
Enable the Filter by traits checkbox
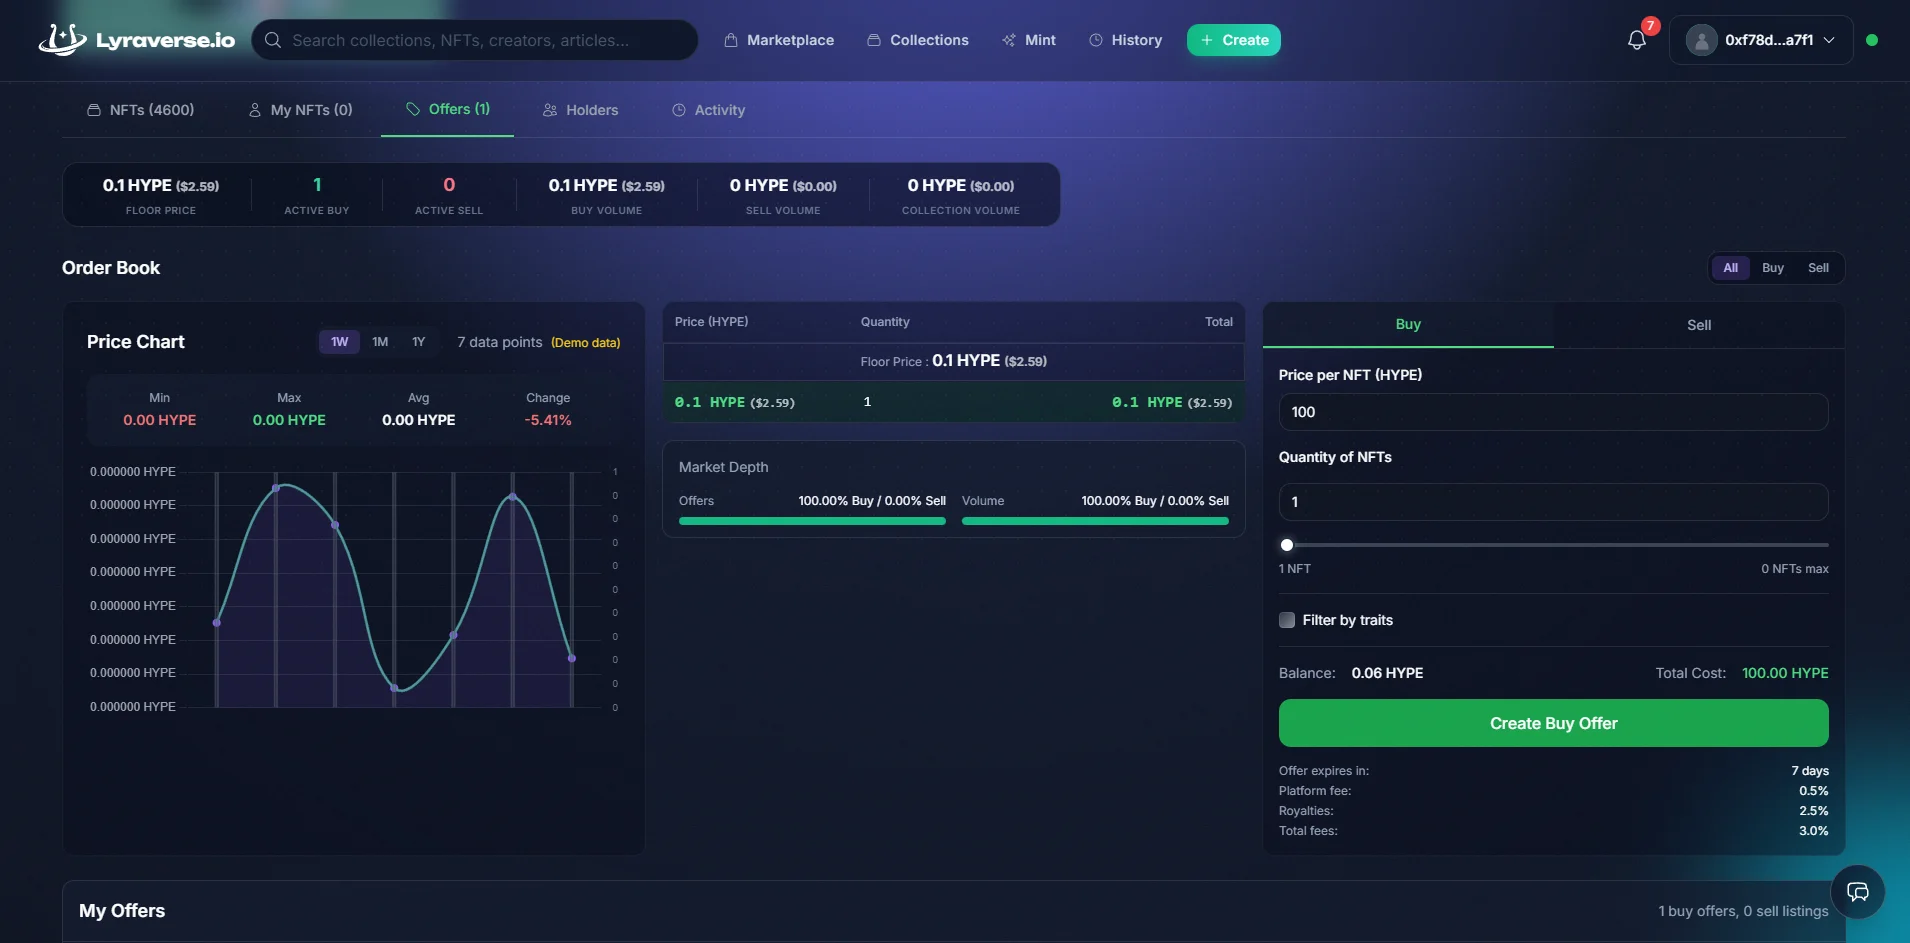(1286, 620)
